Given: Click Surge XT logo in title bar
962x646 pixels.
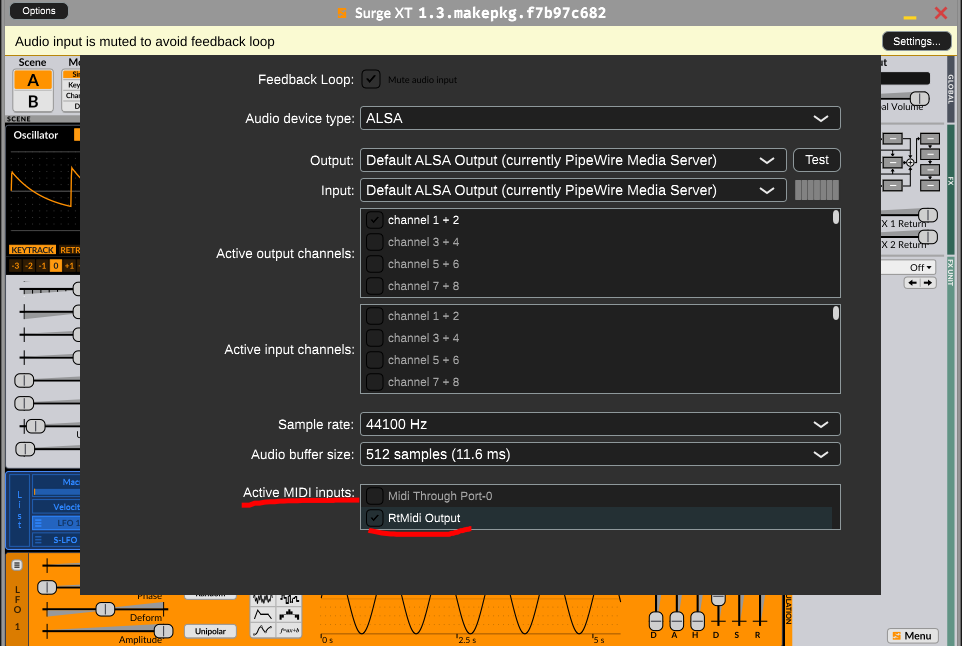Looking at the screenshot, I should (x=342, y=13).
